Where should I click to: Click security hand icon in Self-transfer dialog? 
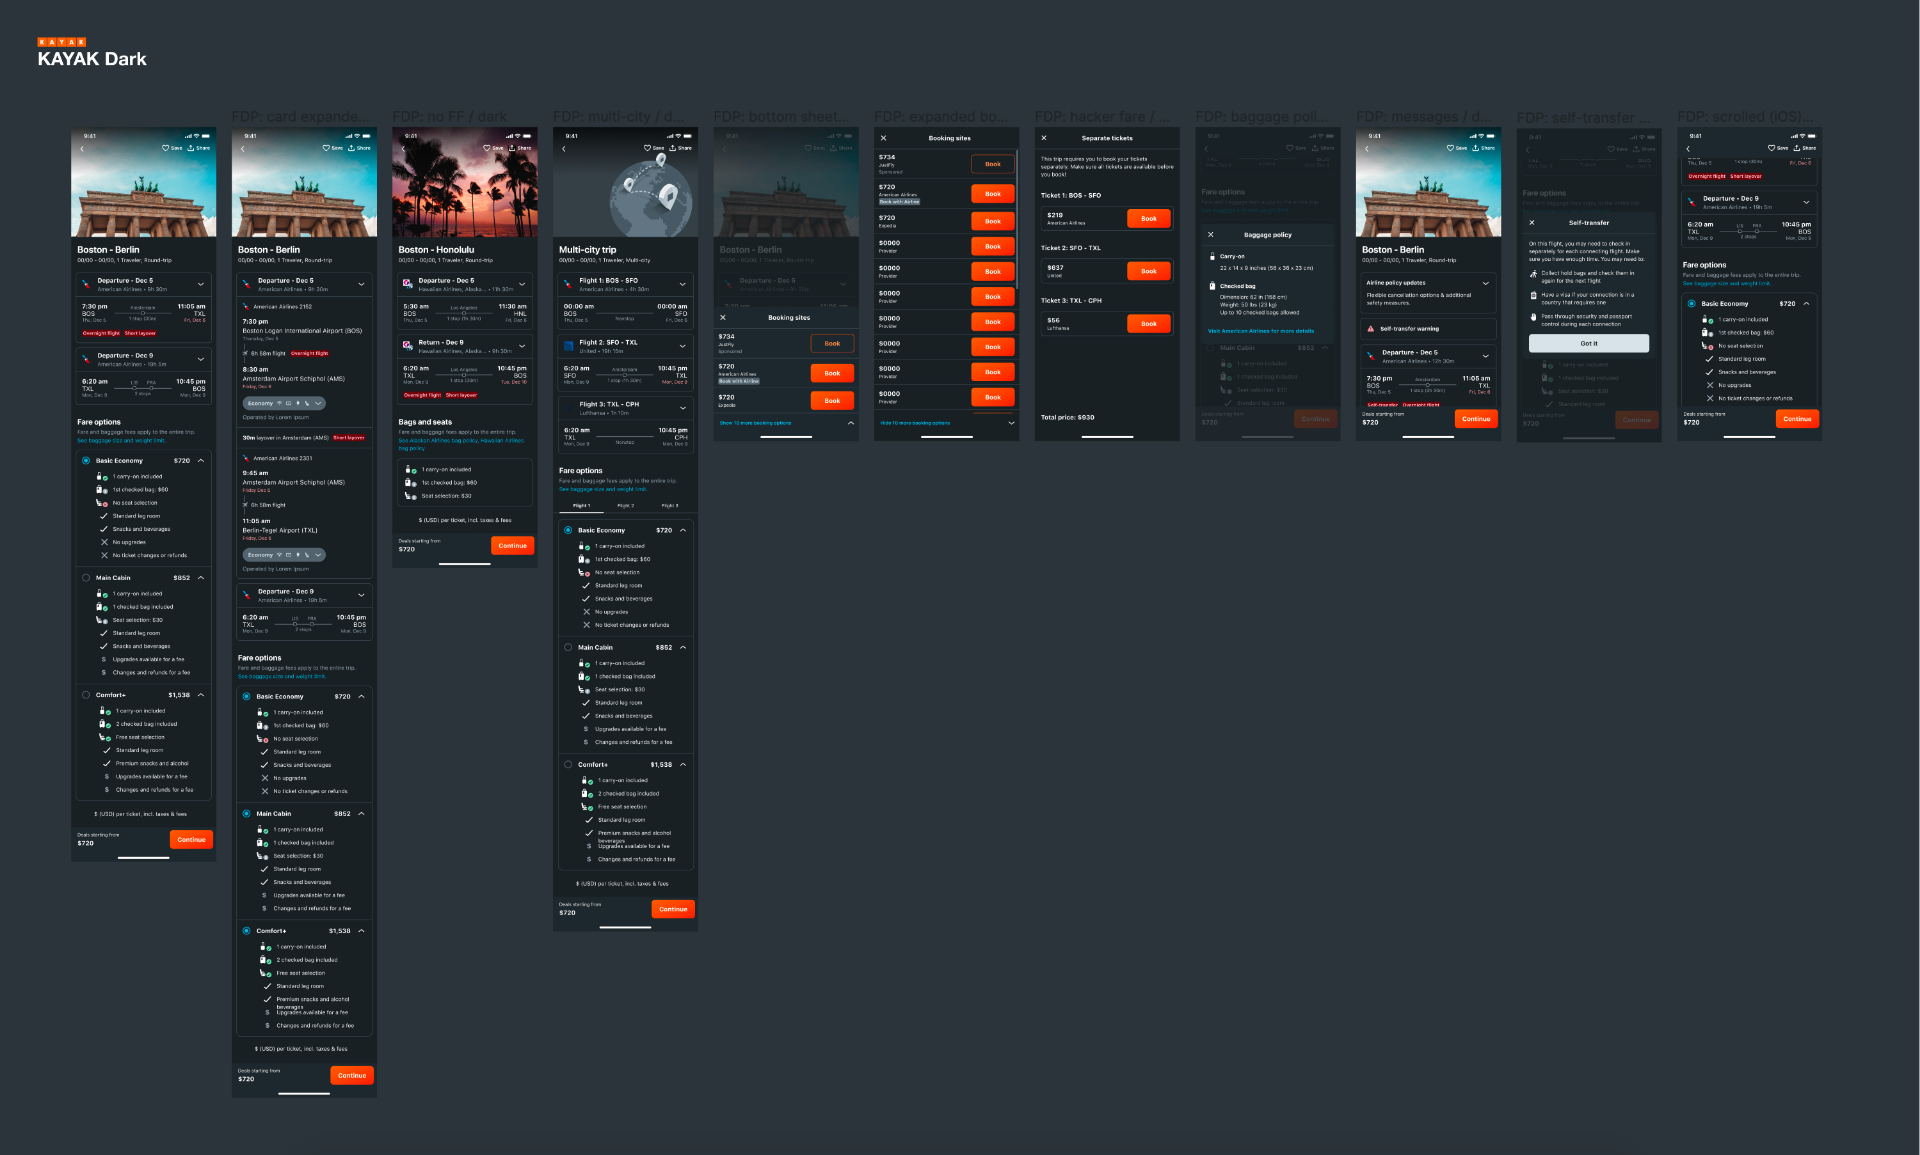tap(1533, 317)
